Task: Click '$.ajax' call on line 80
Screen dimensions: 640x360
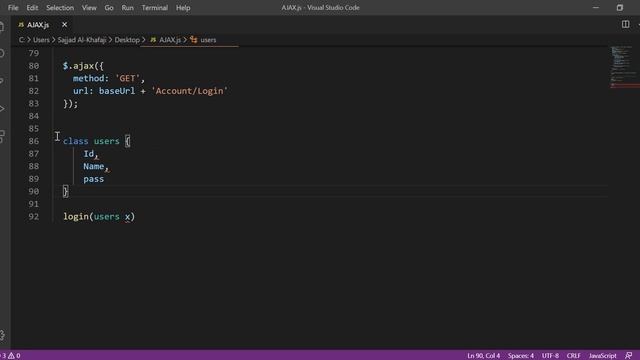Action: click(78, 66)
